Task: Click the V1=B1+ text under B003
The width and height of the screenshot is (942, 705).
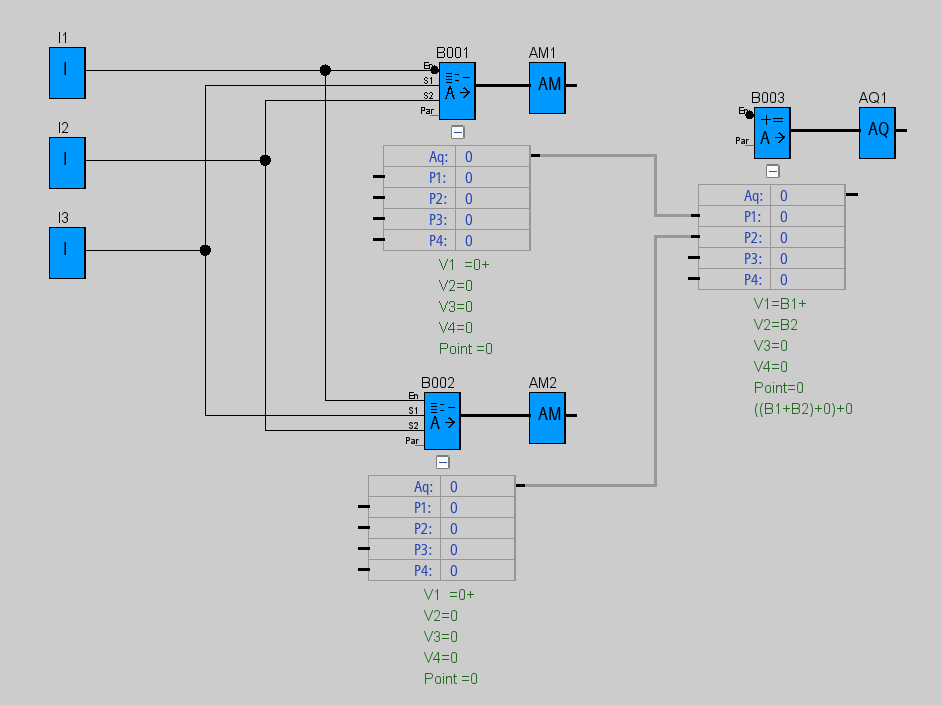Action: [780, 304]
